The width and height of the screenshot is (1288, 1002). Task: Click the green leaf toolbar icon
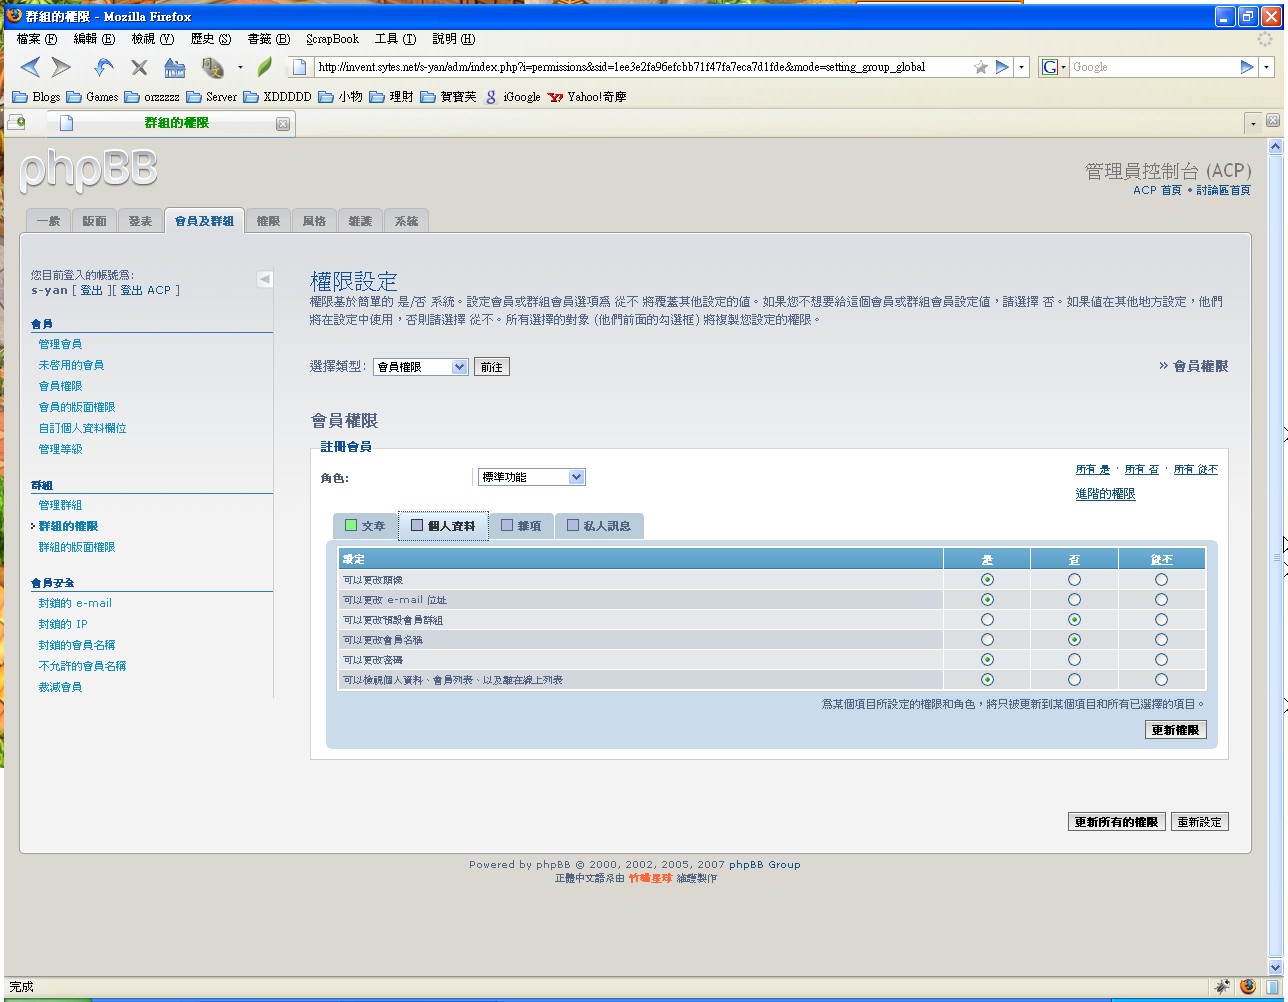pyautogui.click(x=264, y=67)
